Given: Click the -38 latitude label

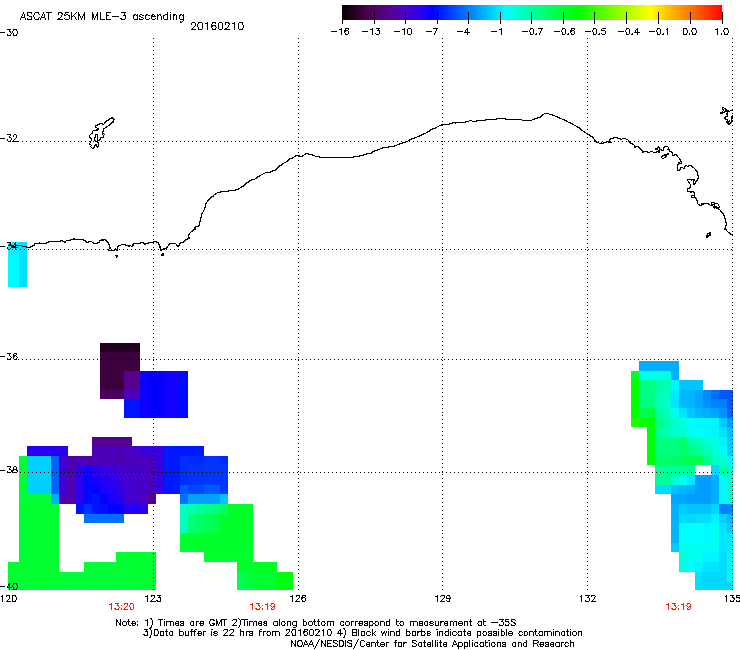Looking at the screenshot, I should point(9,470).
